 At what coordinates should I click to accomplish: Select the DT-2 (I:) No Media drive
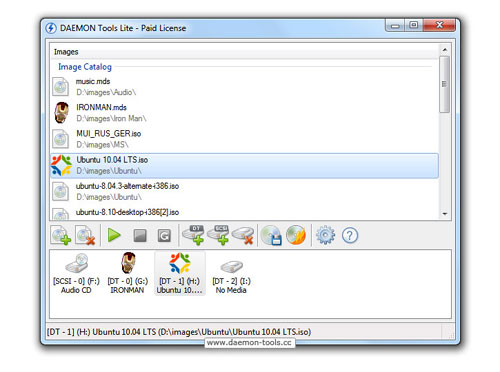click(231, 273)
